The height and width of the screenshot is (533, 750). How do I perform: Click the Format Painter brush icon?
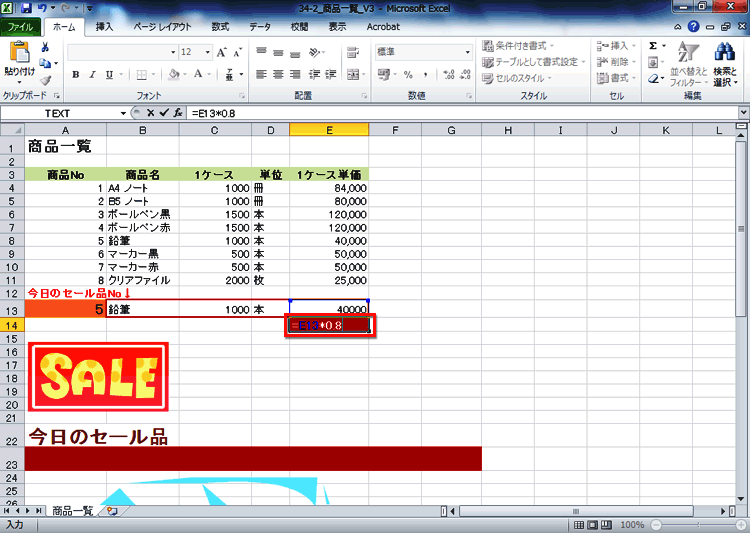tap(45, 80)
